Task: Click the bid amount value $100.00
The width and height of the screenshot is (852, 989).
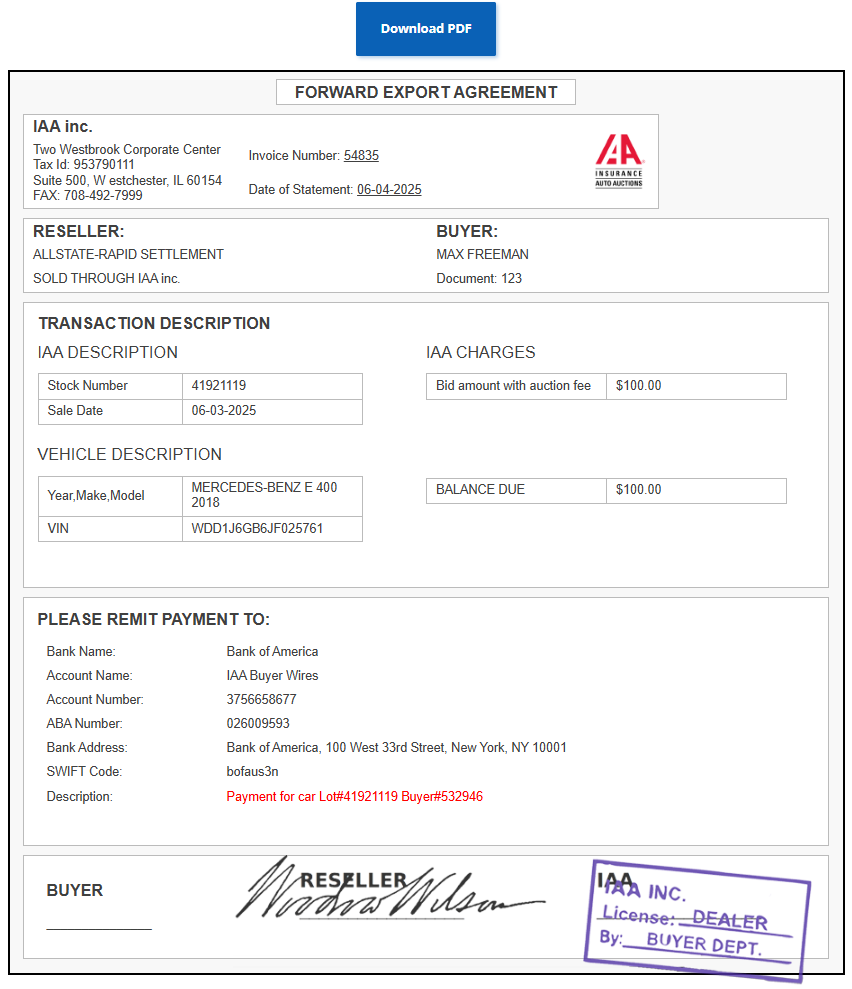Action: click(x=696, y=386)
